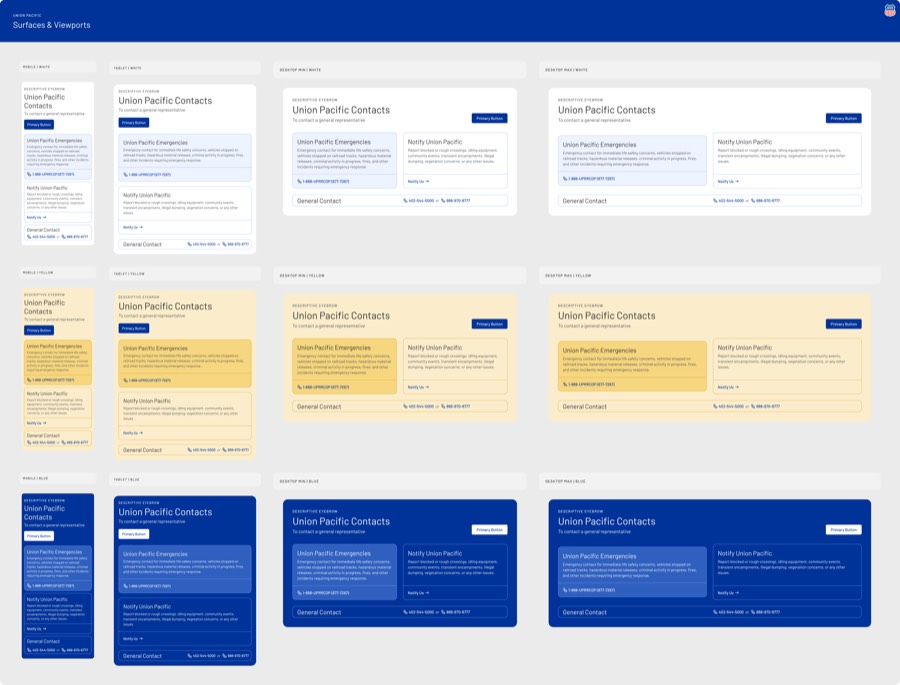
Task: Click the emergency phone icon in Desktop Min Yellow frame
Action: pos(300,387)
